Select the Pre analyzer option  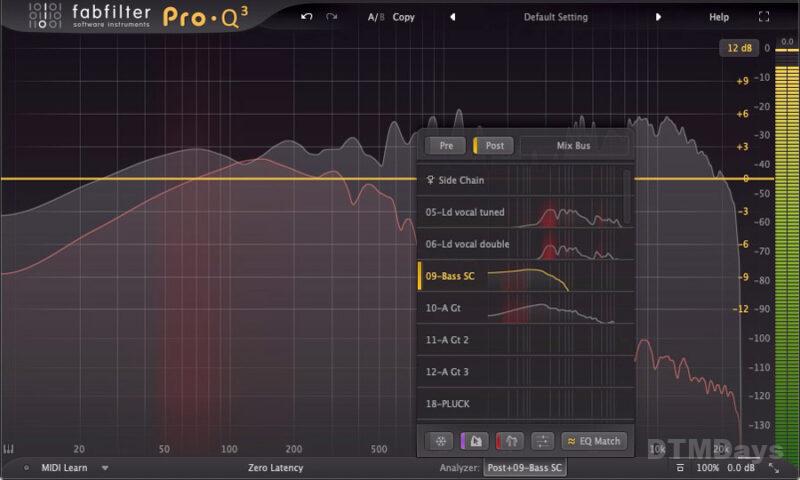pos(446,146)
